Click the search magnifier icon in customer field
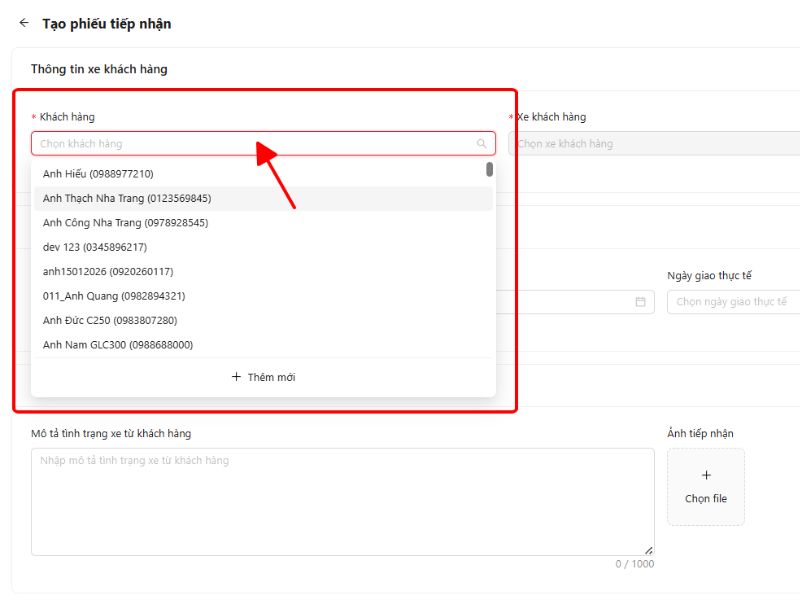 (x=482, y=144)
